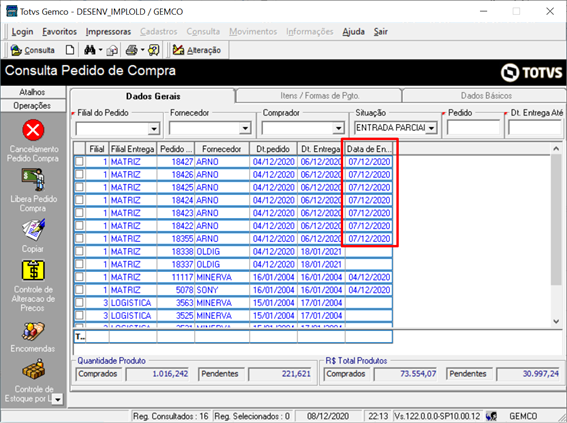Check the box for pedido 18423

tap(79, 213)
